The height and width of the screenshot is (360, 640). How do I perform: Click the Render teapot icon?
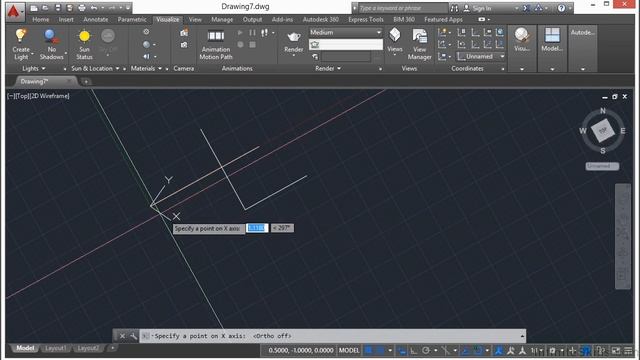pos(293,37)
